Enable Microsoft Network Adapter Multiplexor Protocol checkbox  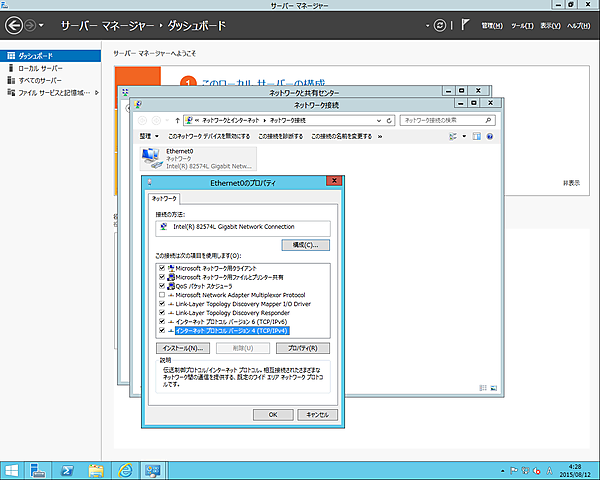tap(162, 295)
